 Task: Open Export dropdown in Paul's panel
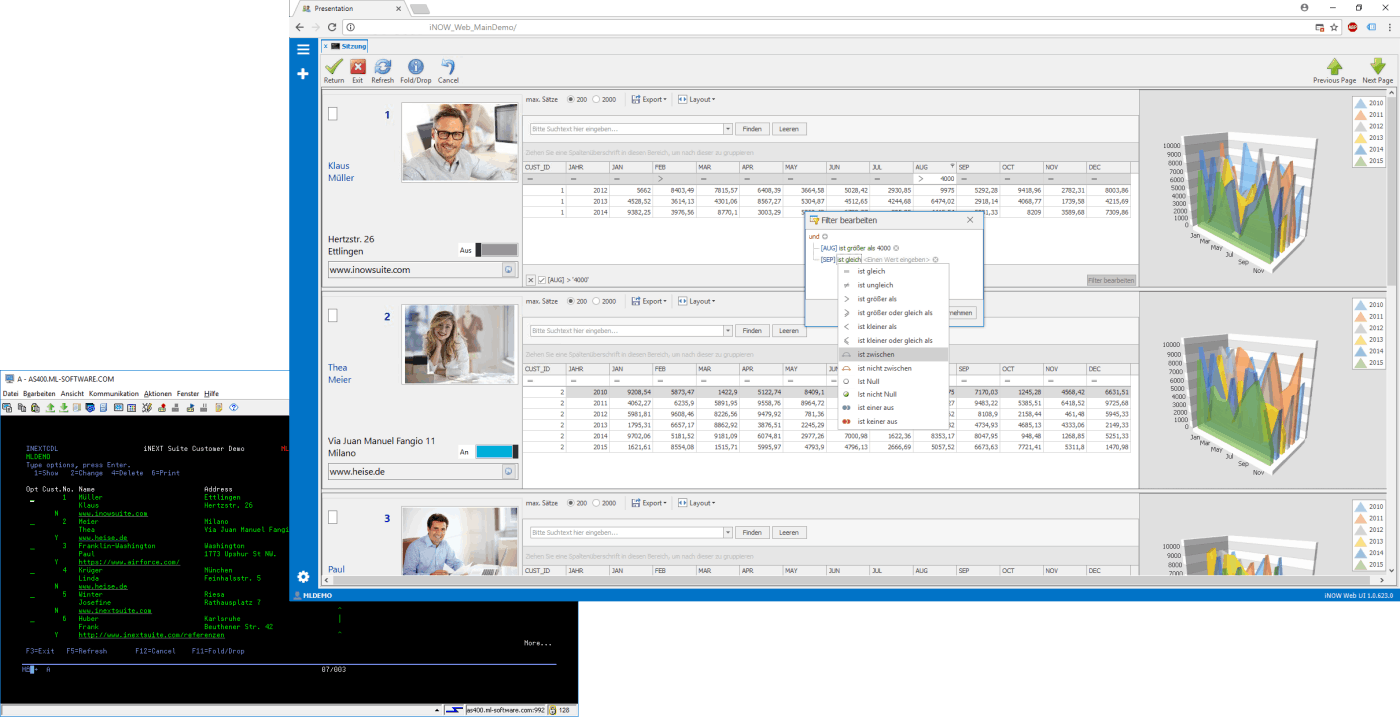[649, 503]
